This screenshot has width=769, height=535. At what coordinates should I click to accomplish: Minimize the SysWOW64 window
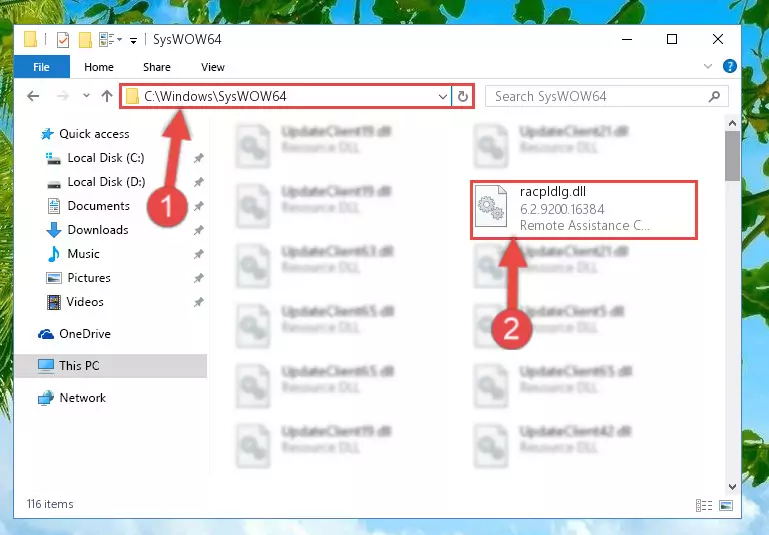click(627, 39)
